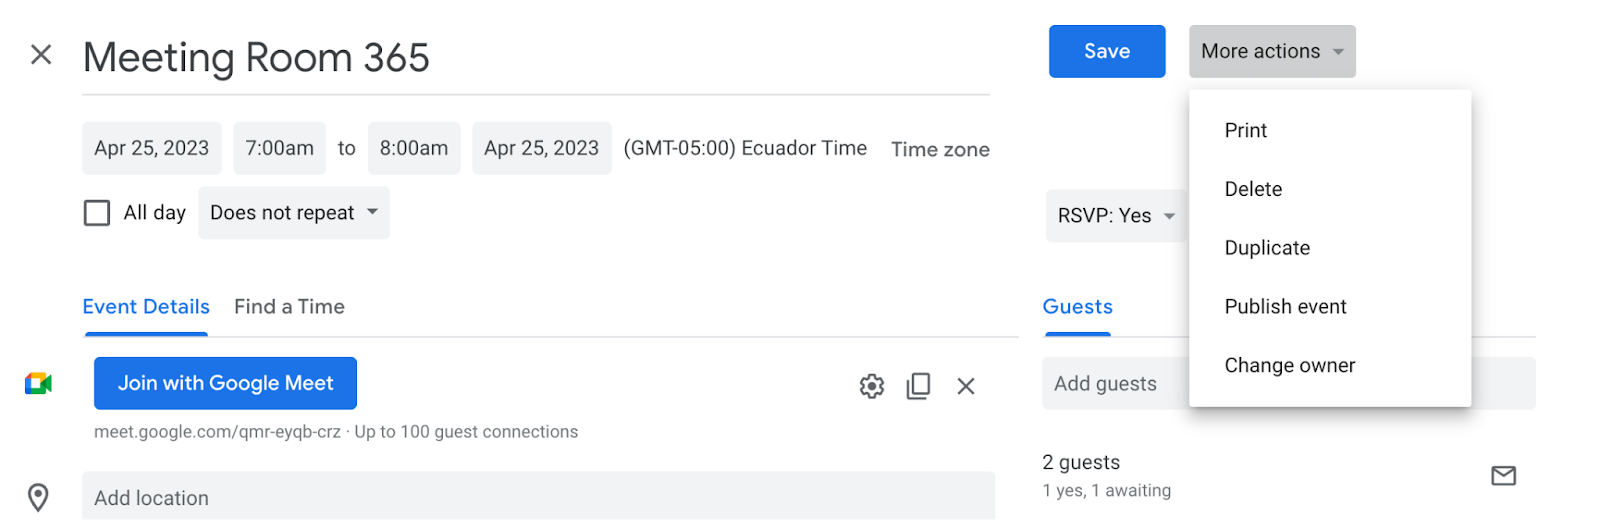Click the Add location field

538,497
